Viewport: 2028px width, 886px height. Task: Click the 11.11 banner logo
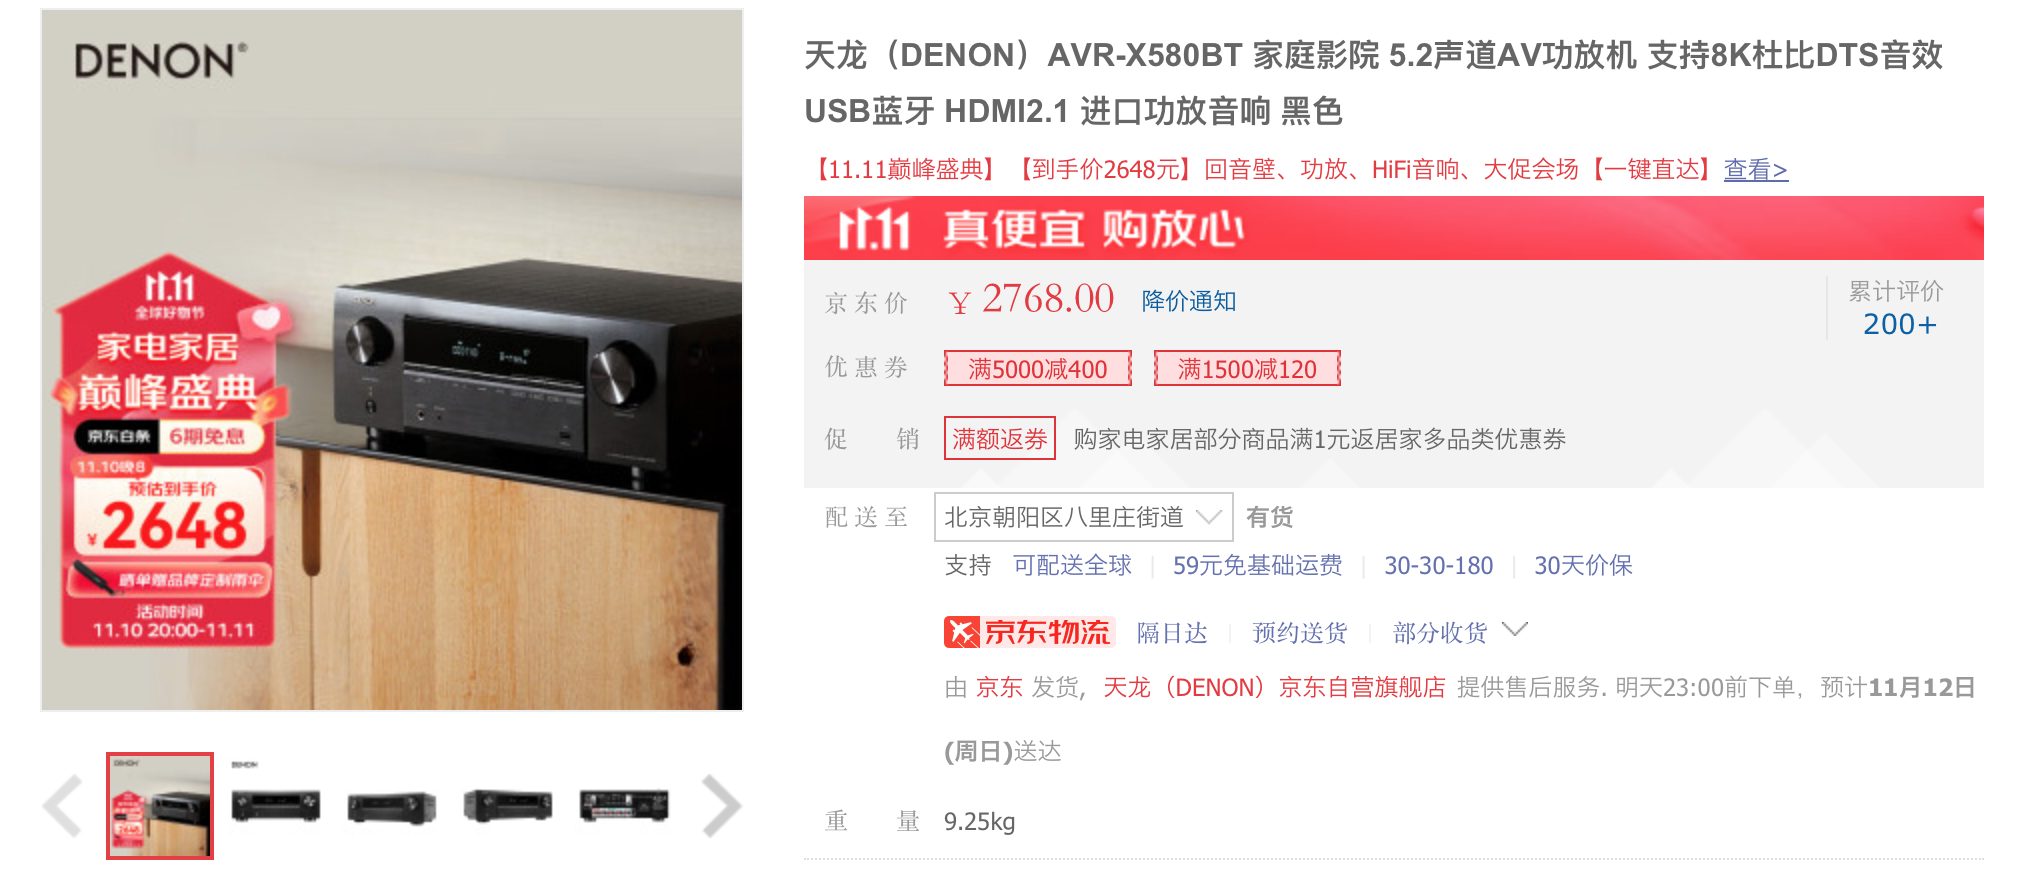[x=874, y=229]
